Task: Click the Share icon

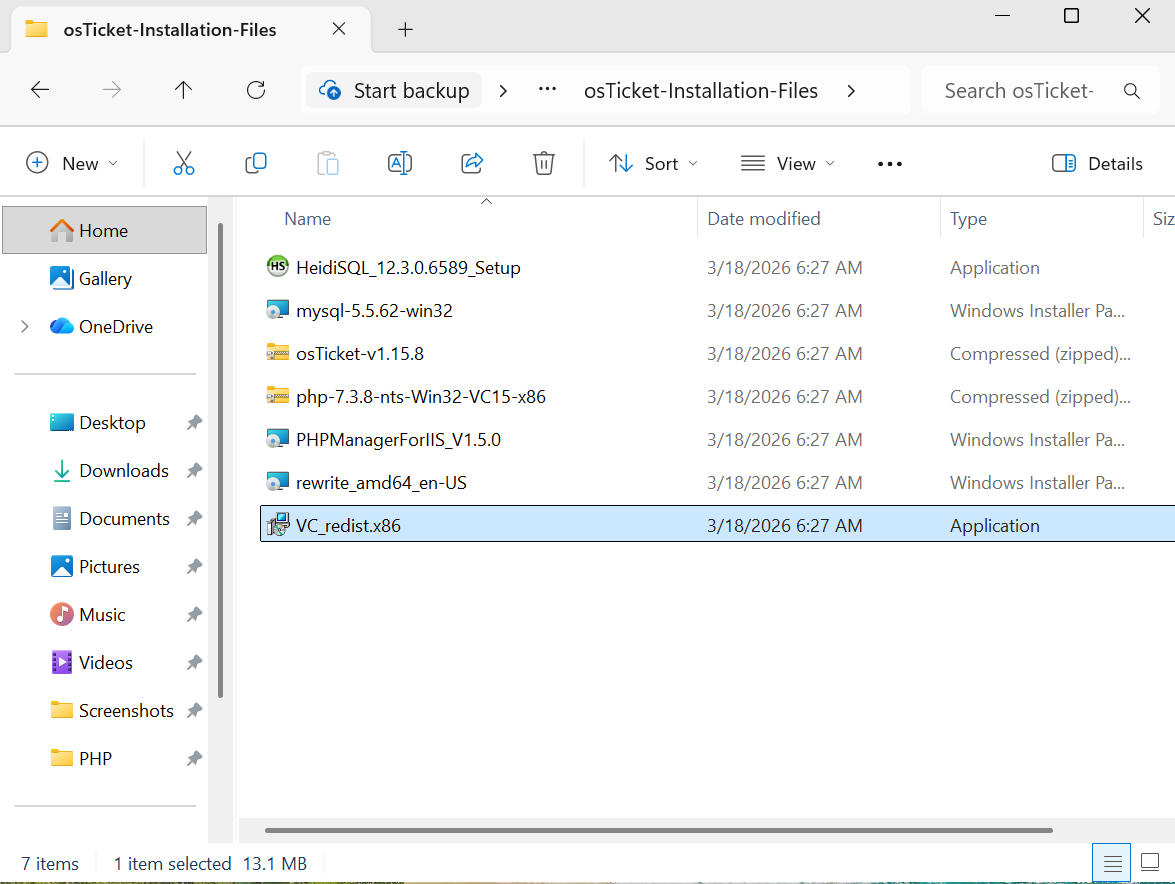Action: pyautogui.click(x=471, y=163)
